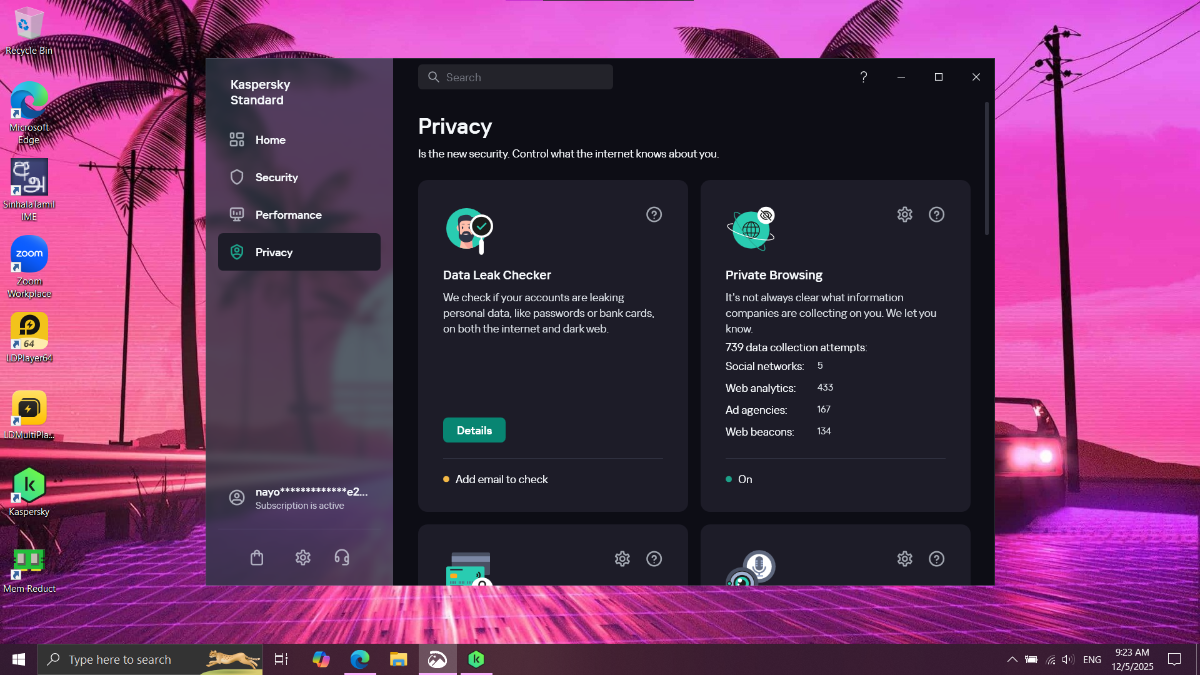Switch to Kaspersky app in the taskbar
The width and height of the screenshot is (1200, 675).
[x=477, y=659]
